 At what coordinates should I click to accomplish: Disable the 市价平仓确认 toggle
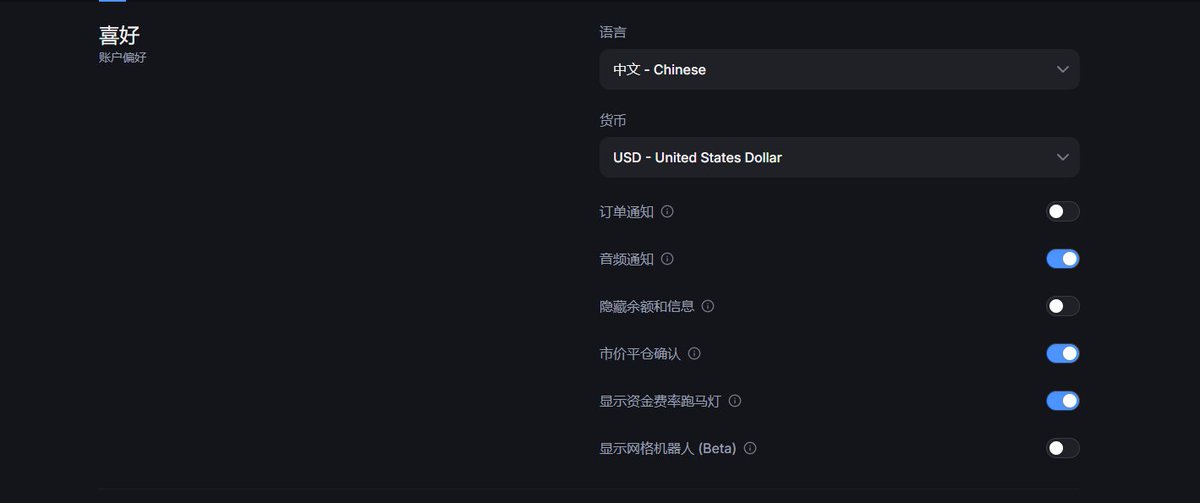(1062, 353)
